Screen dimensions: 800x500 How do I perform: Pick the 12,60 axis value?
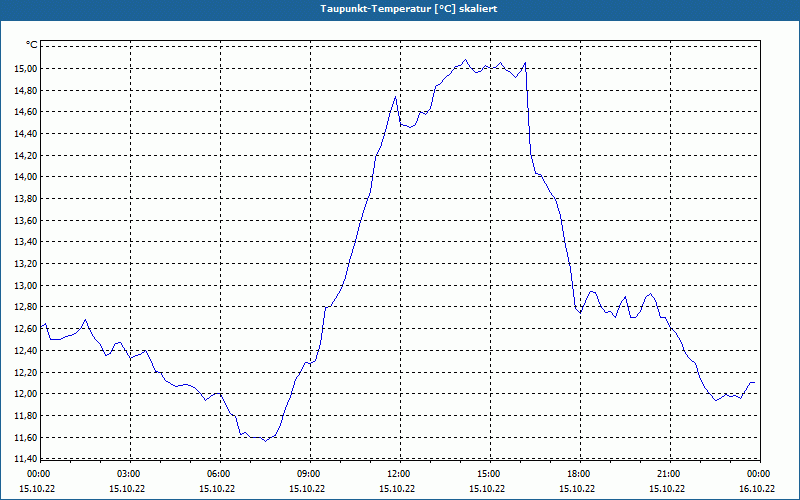point(28,329)
